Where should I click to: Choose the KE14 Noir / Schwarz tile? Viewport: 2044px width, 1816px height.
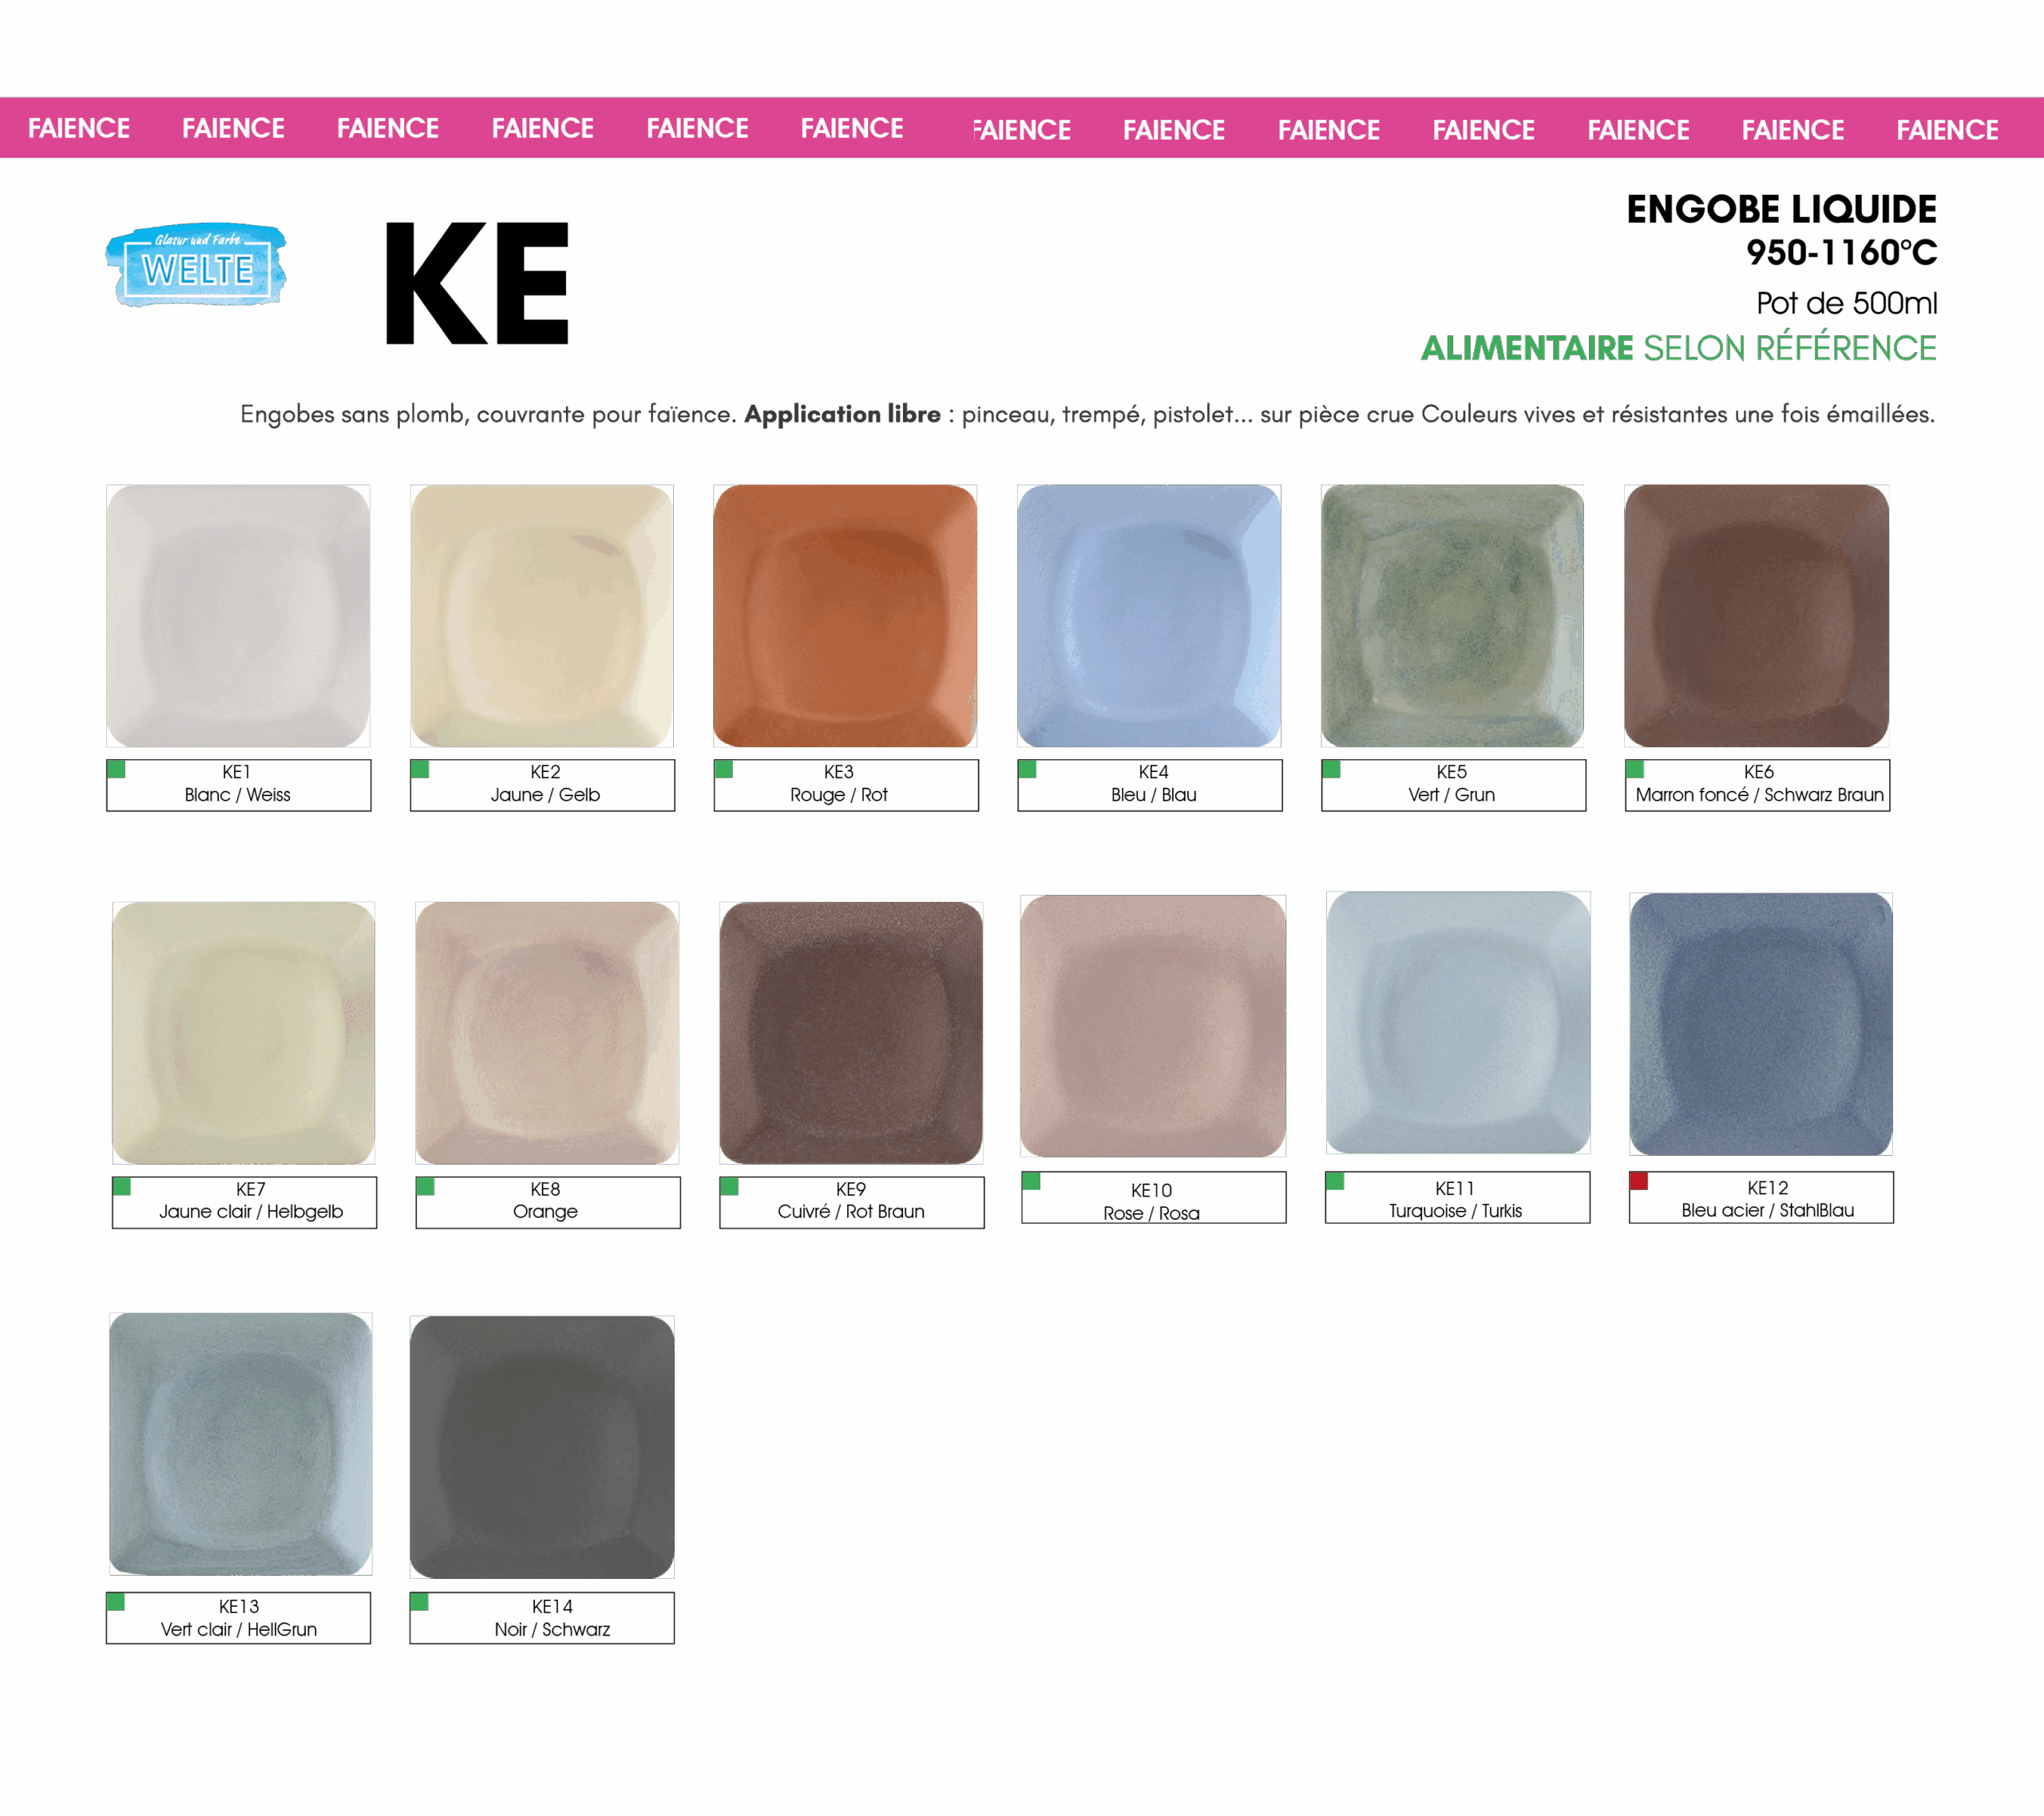click(542, 1446)
